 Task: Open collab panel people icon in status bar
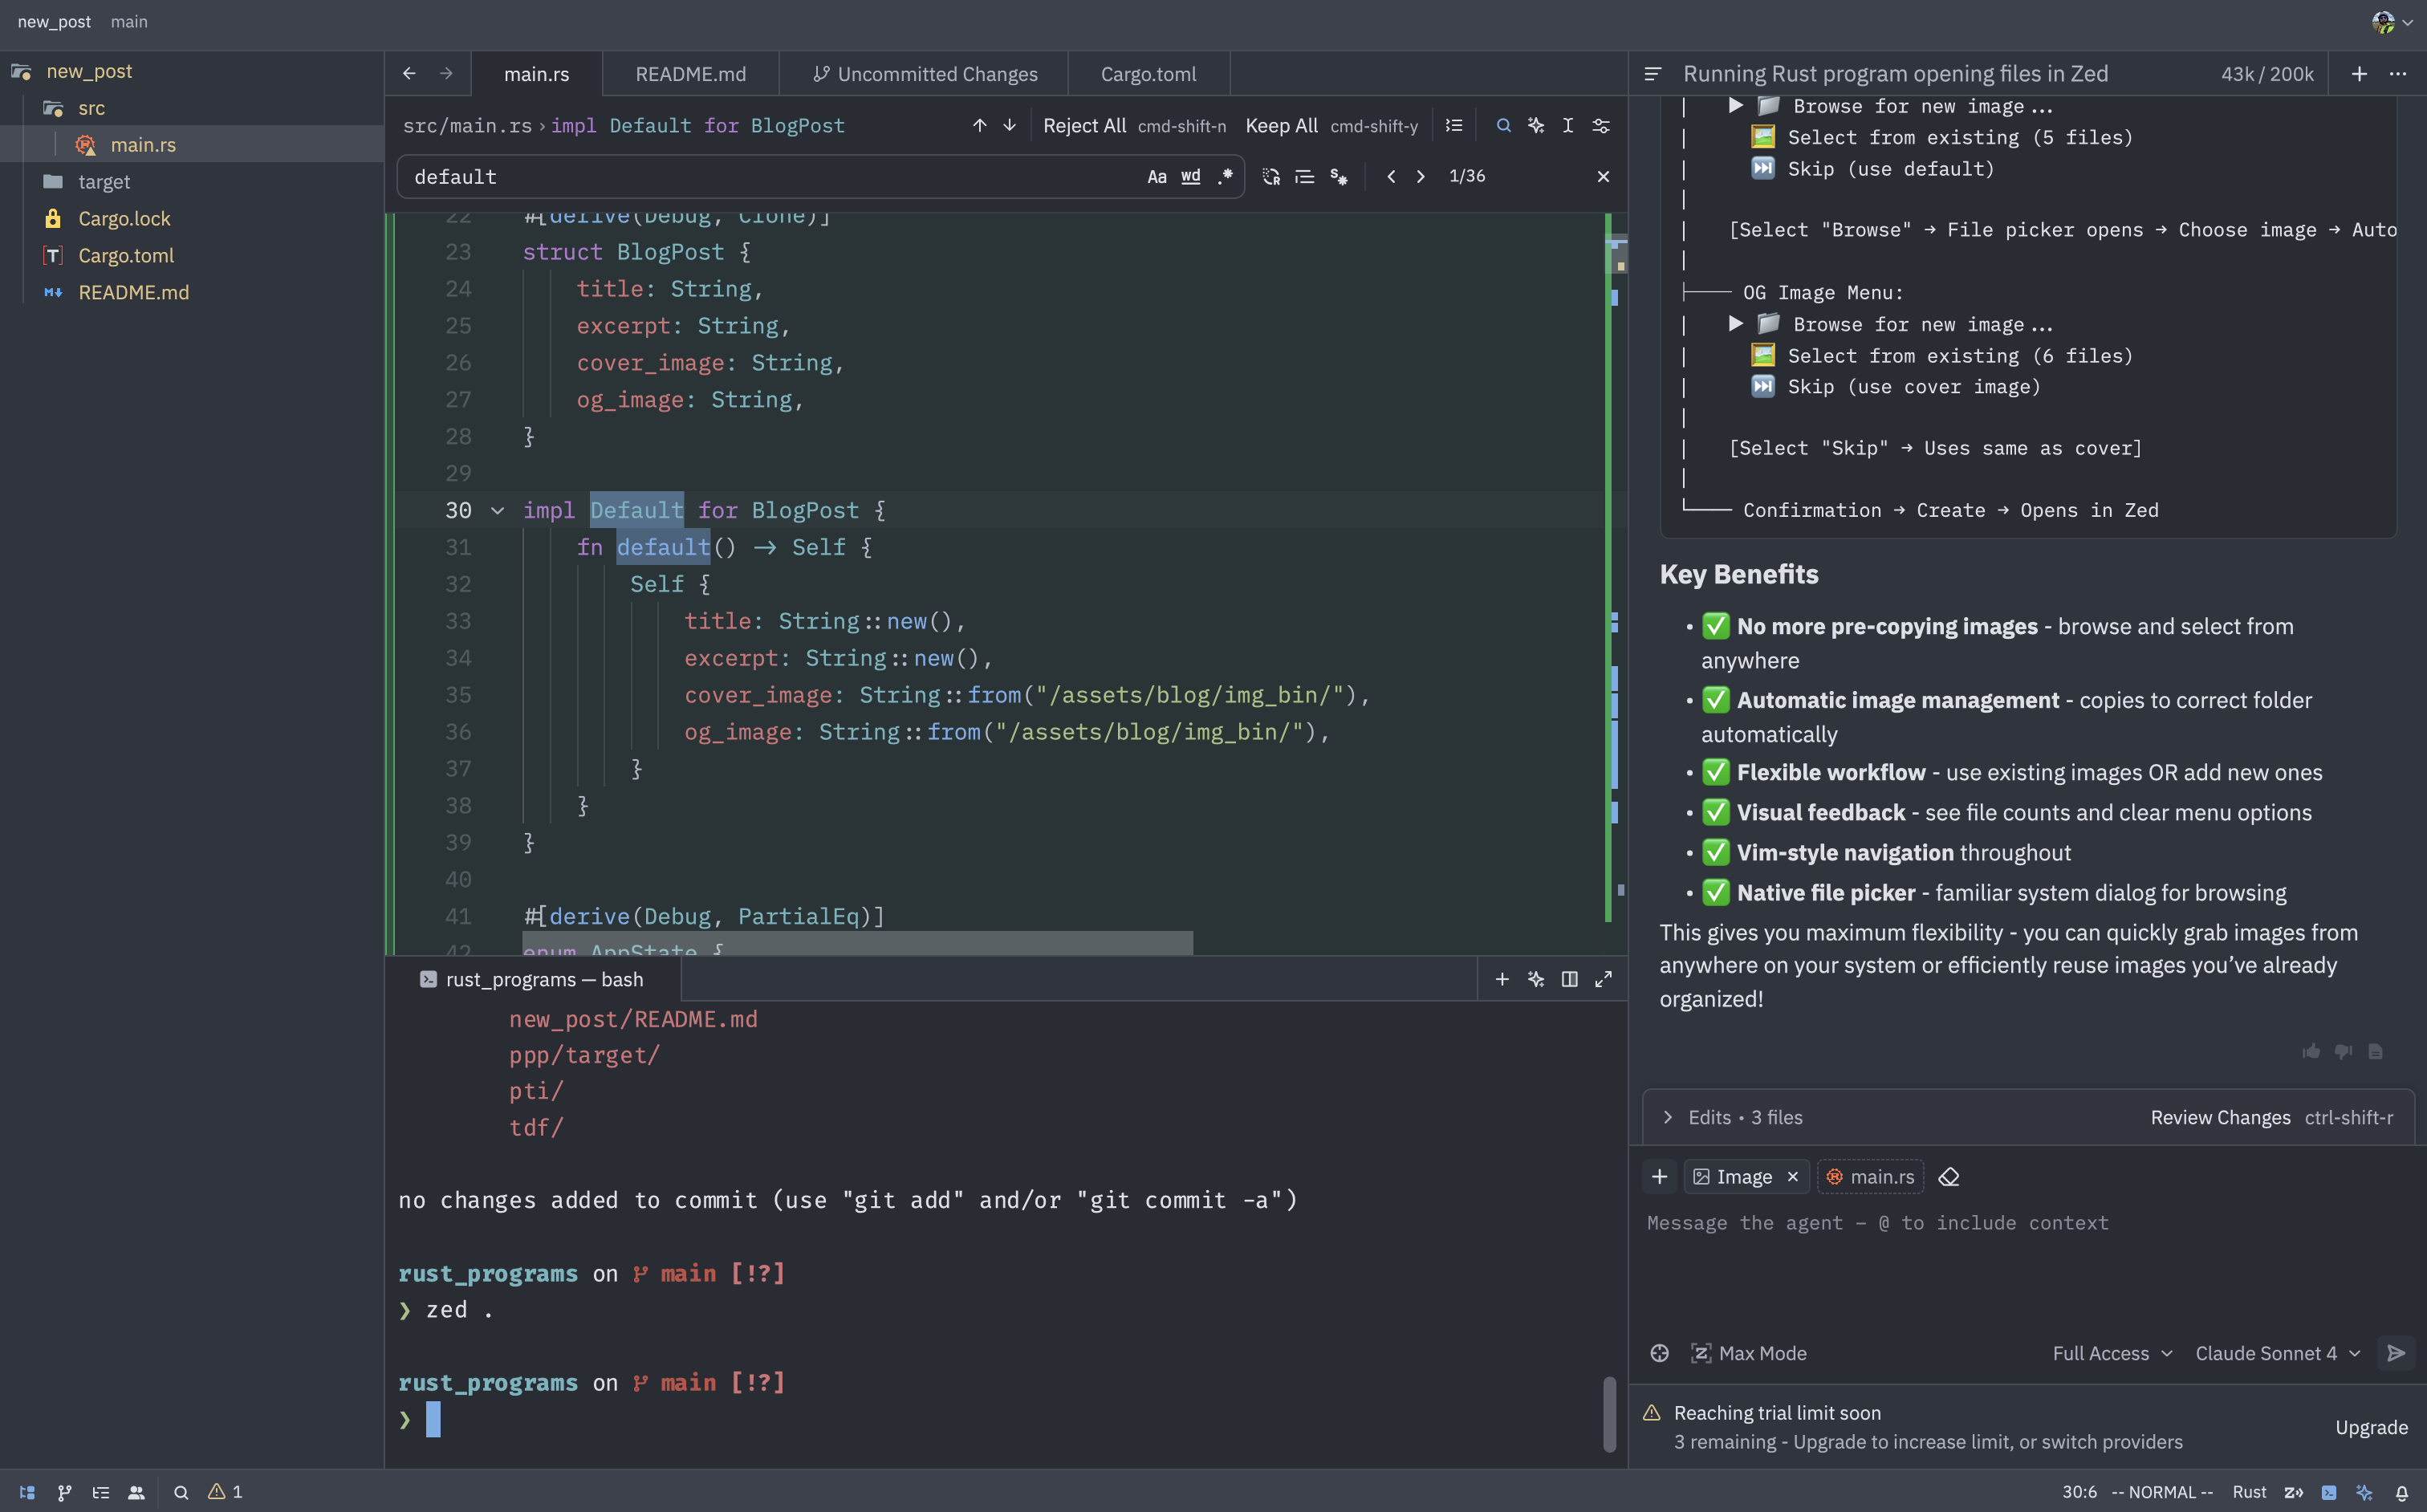(x=136, y=1492)
